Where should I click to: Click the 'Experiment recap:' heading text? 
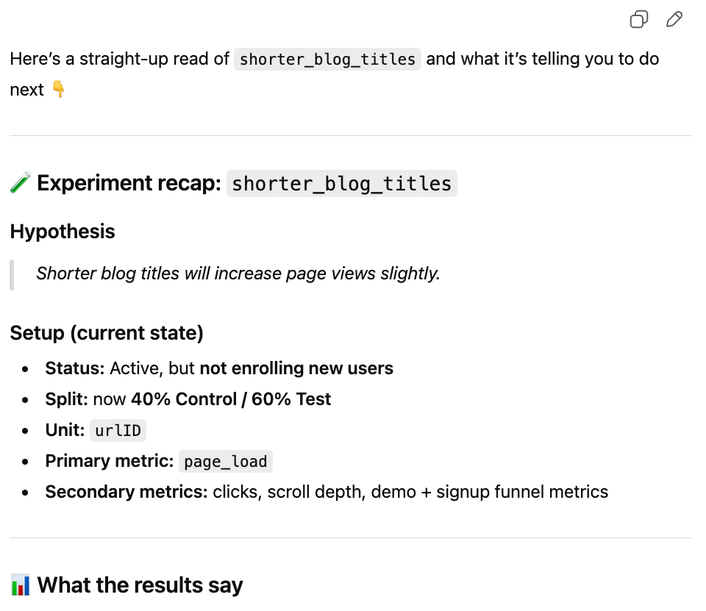(129, 184)
